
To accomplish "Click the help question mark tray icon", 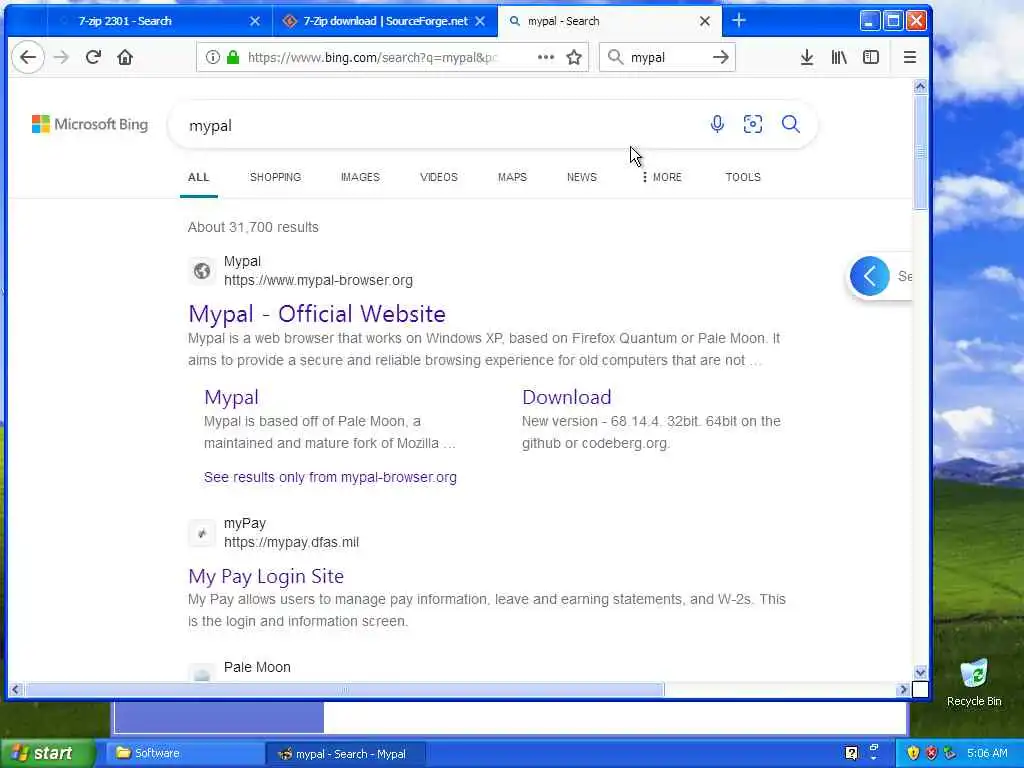I will pyautogui.click(x=851, y=753).
